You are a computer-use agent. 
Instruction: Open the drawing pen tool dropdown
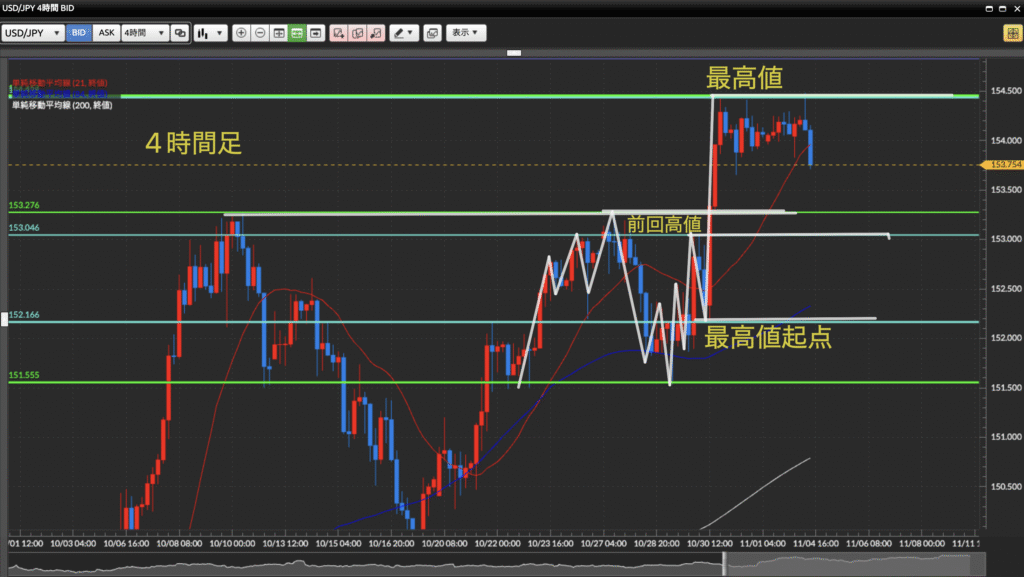[403, 33]
